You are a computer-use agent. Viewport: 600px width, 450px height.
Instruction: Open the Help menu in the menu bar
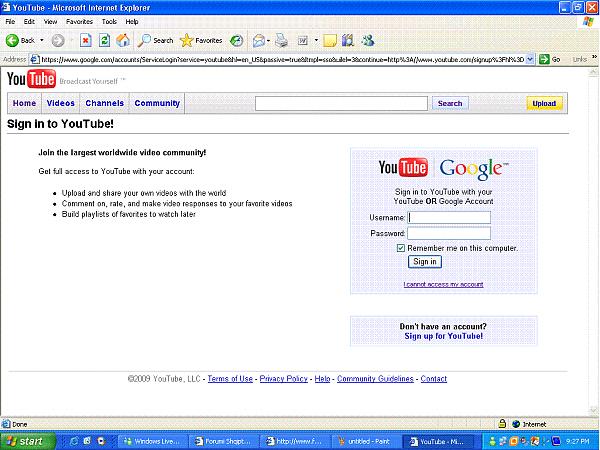pyautogui.click(x=132, y=21)
